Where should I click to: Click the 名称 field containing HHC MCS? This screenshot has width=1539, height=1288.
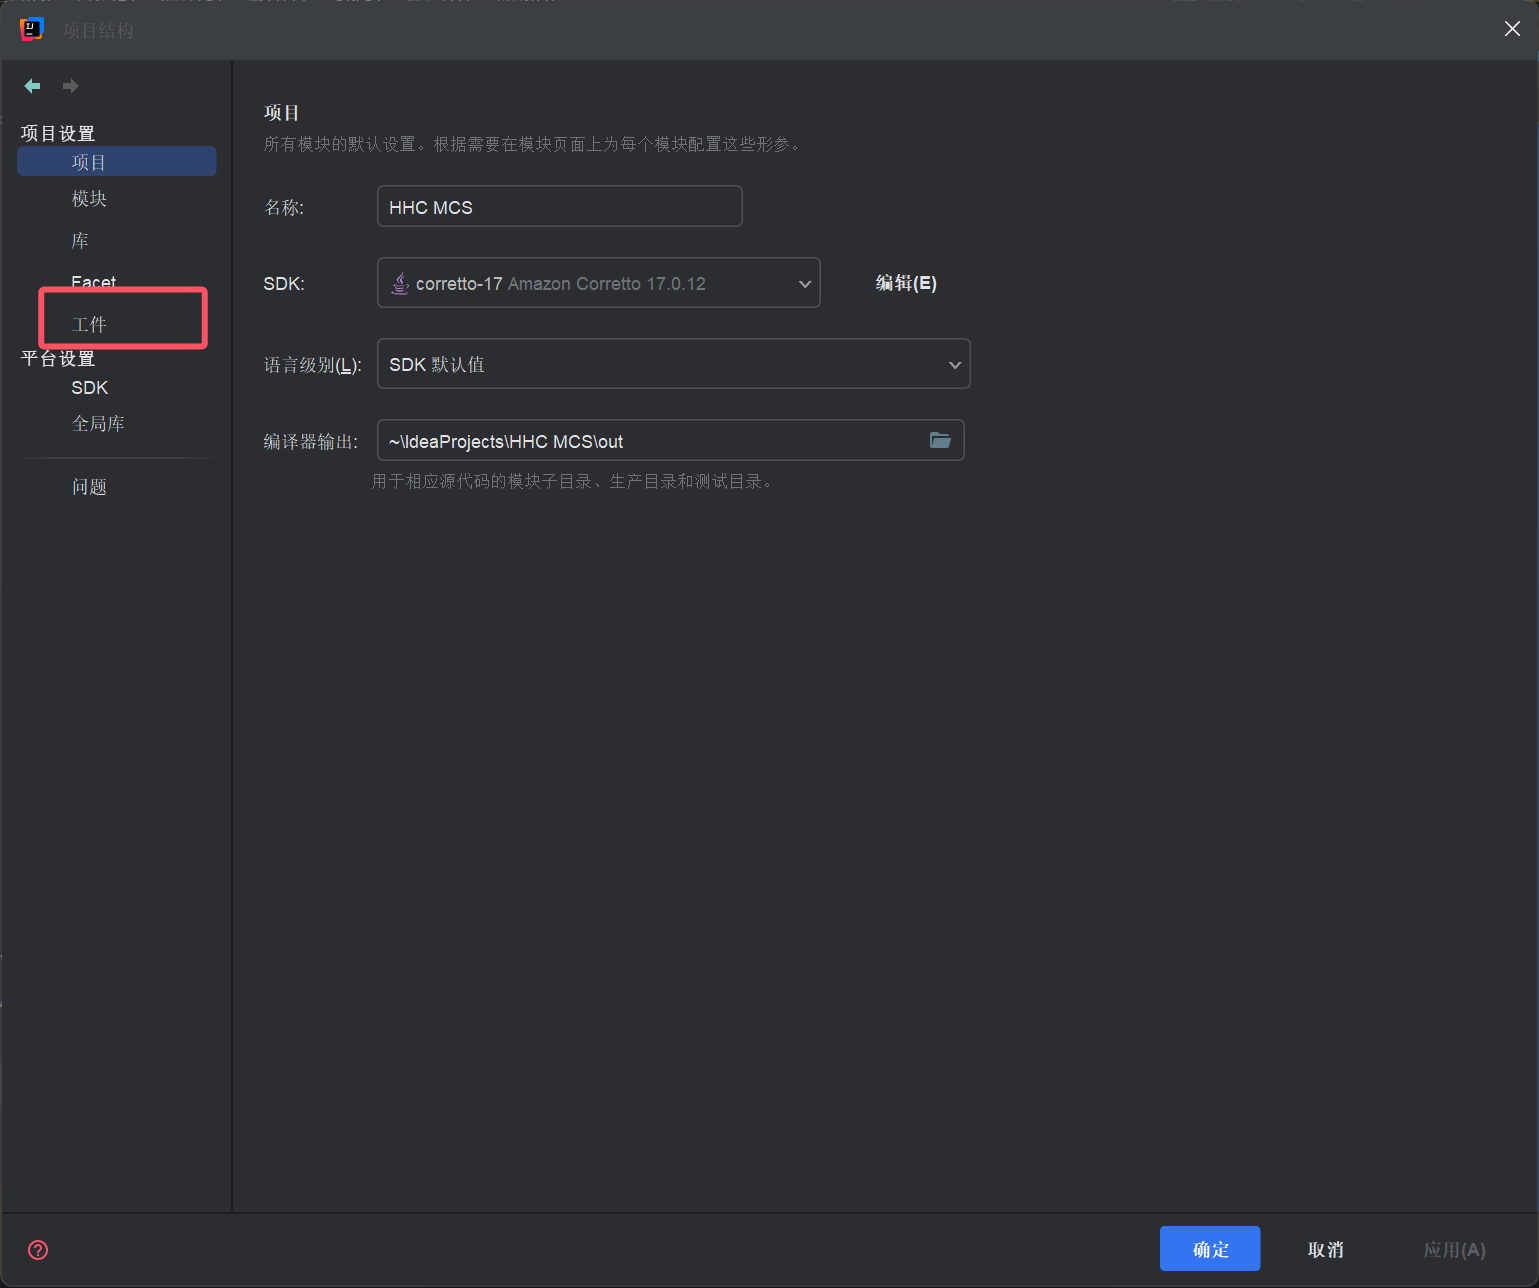coord(559,207)
